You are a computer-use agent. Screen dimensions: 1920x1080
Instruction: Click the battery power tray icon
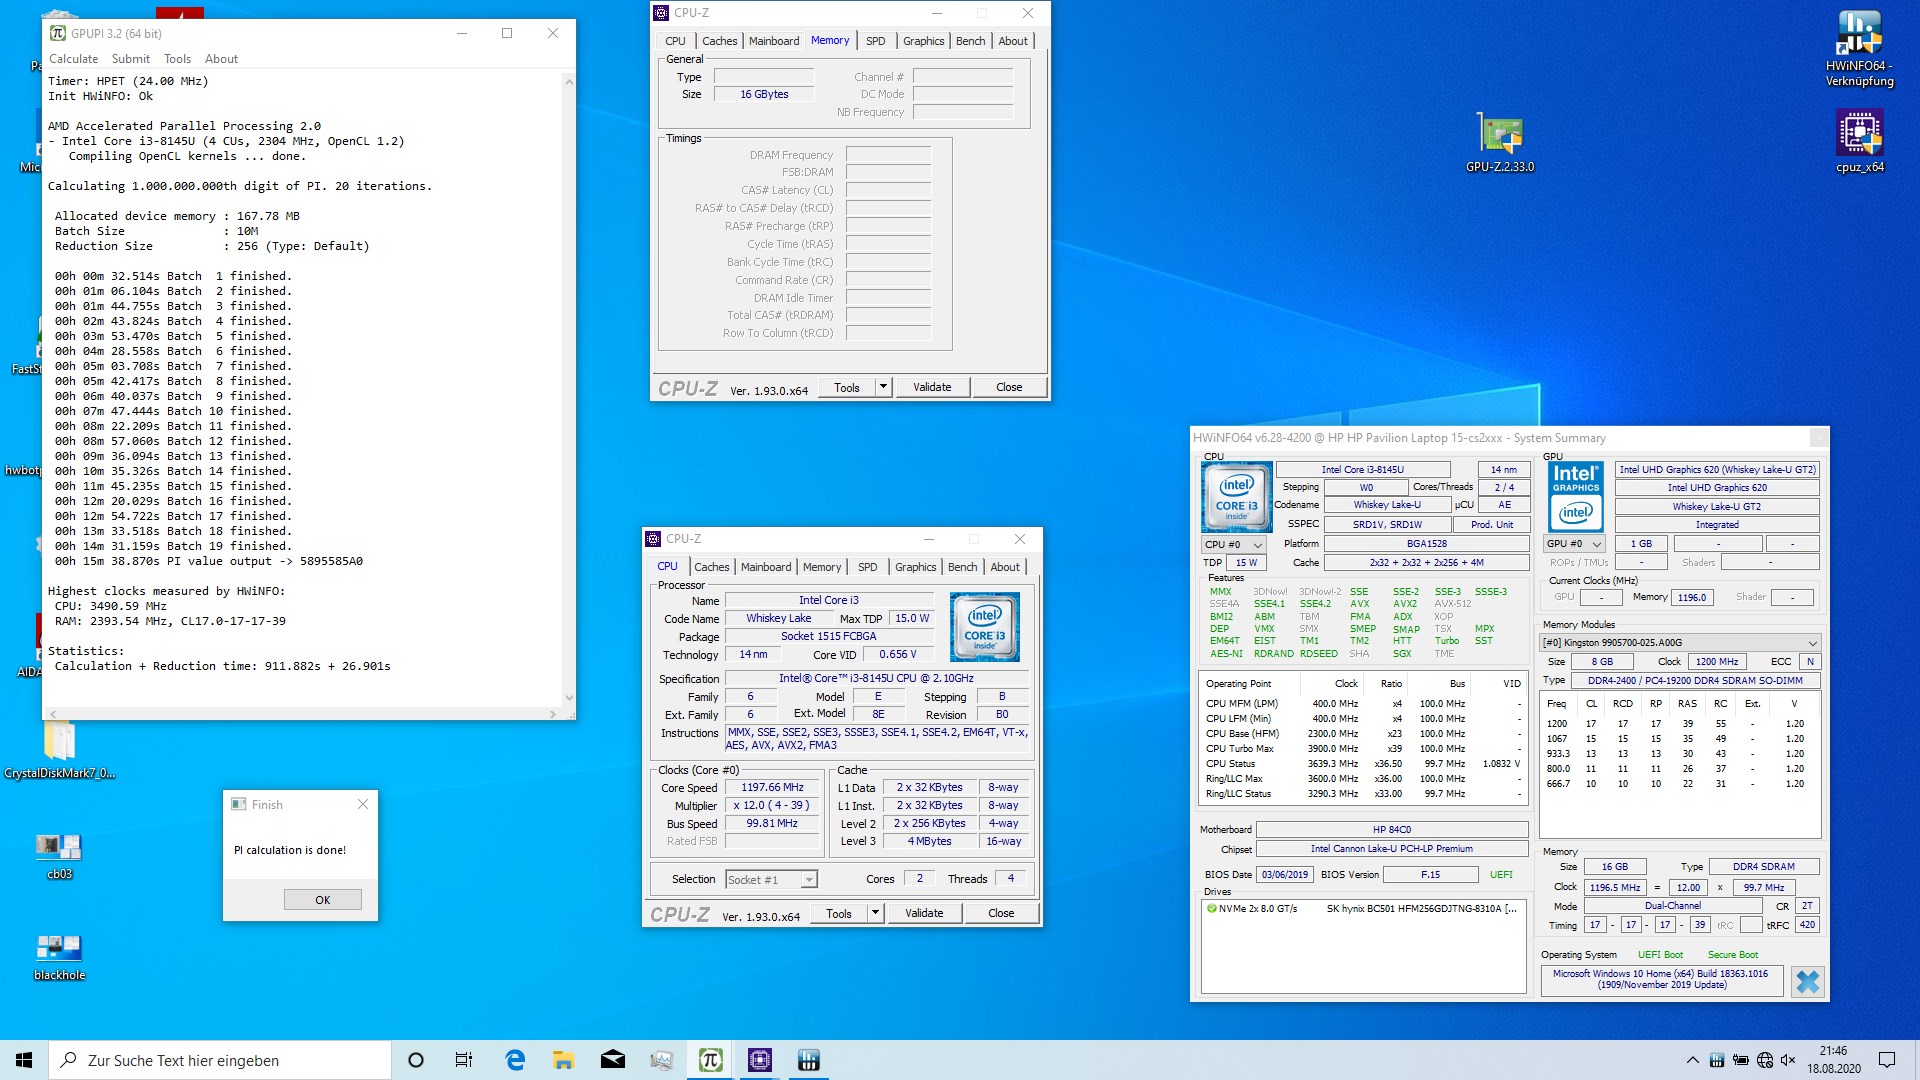[x=1740, y=1060]
